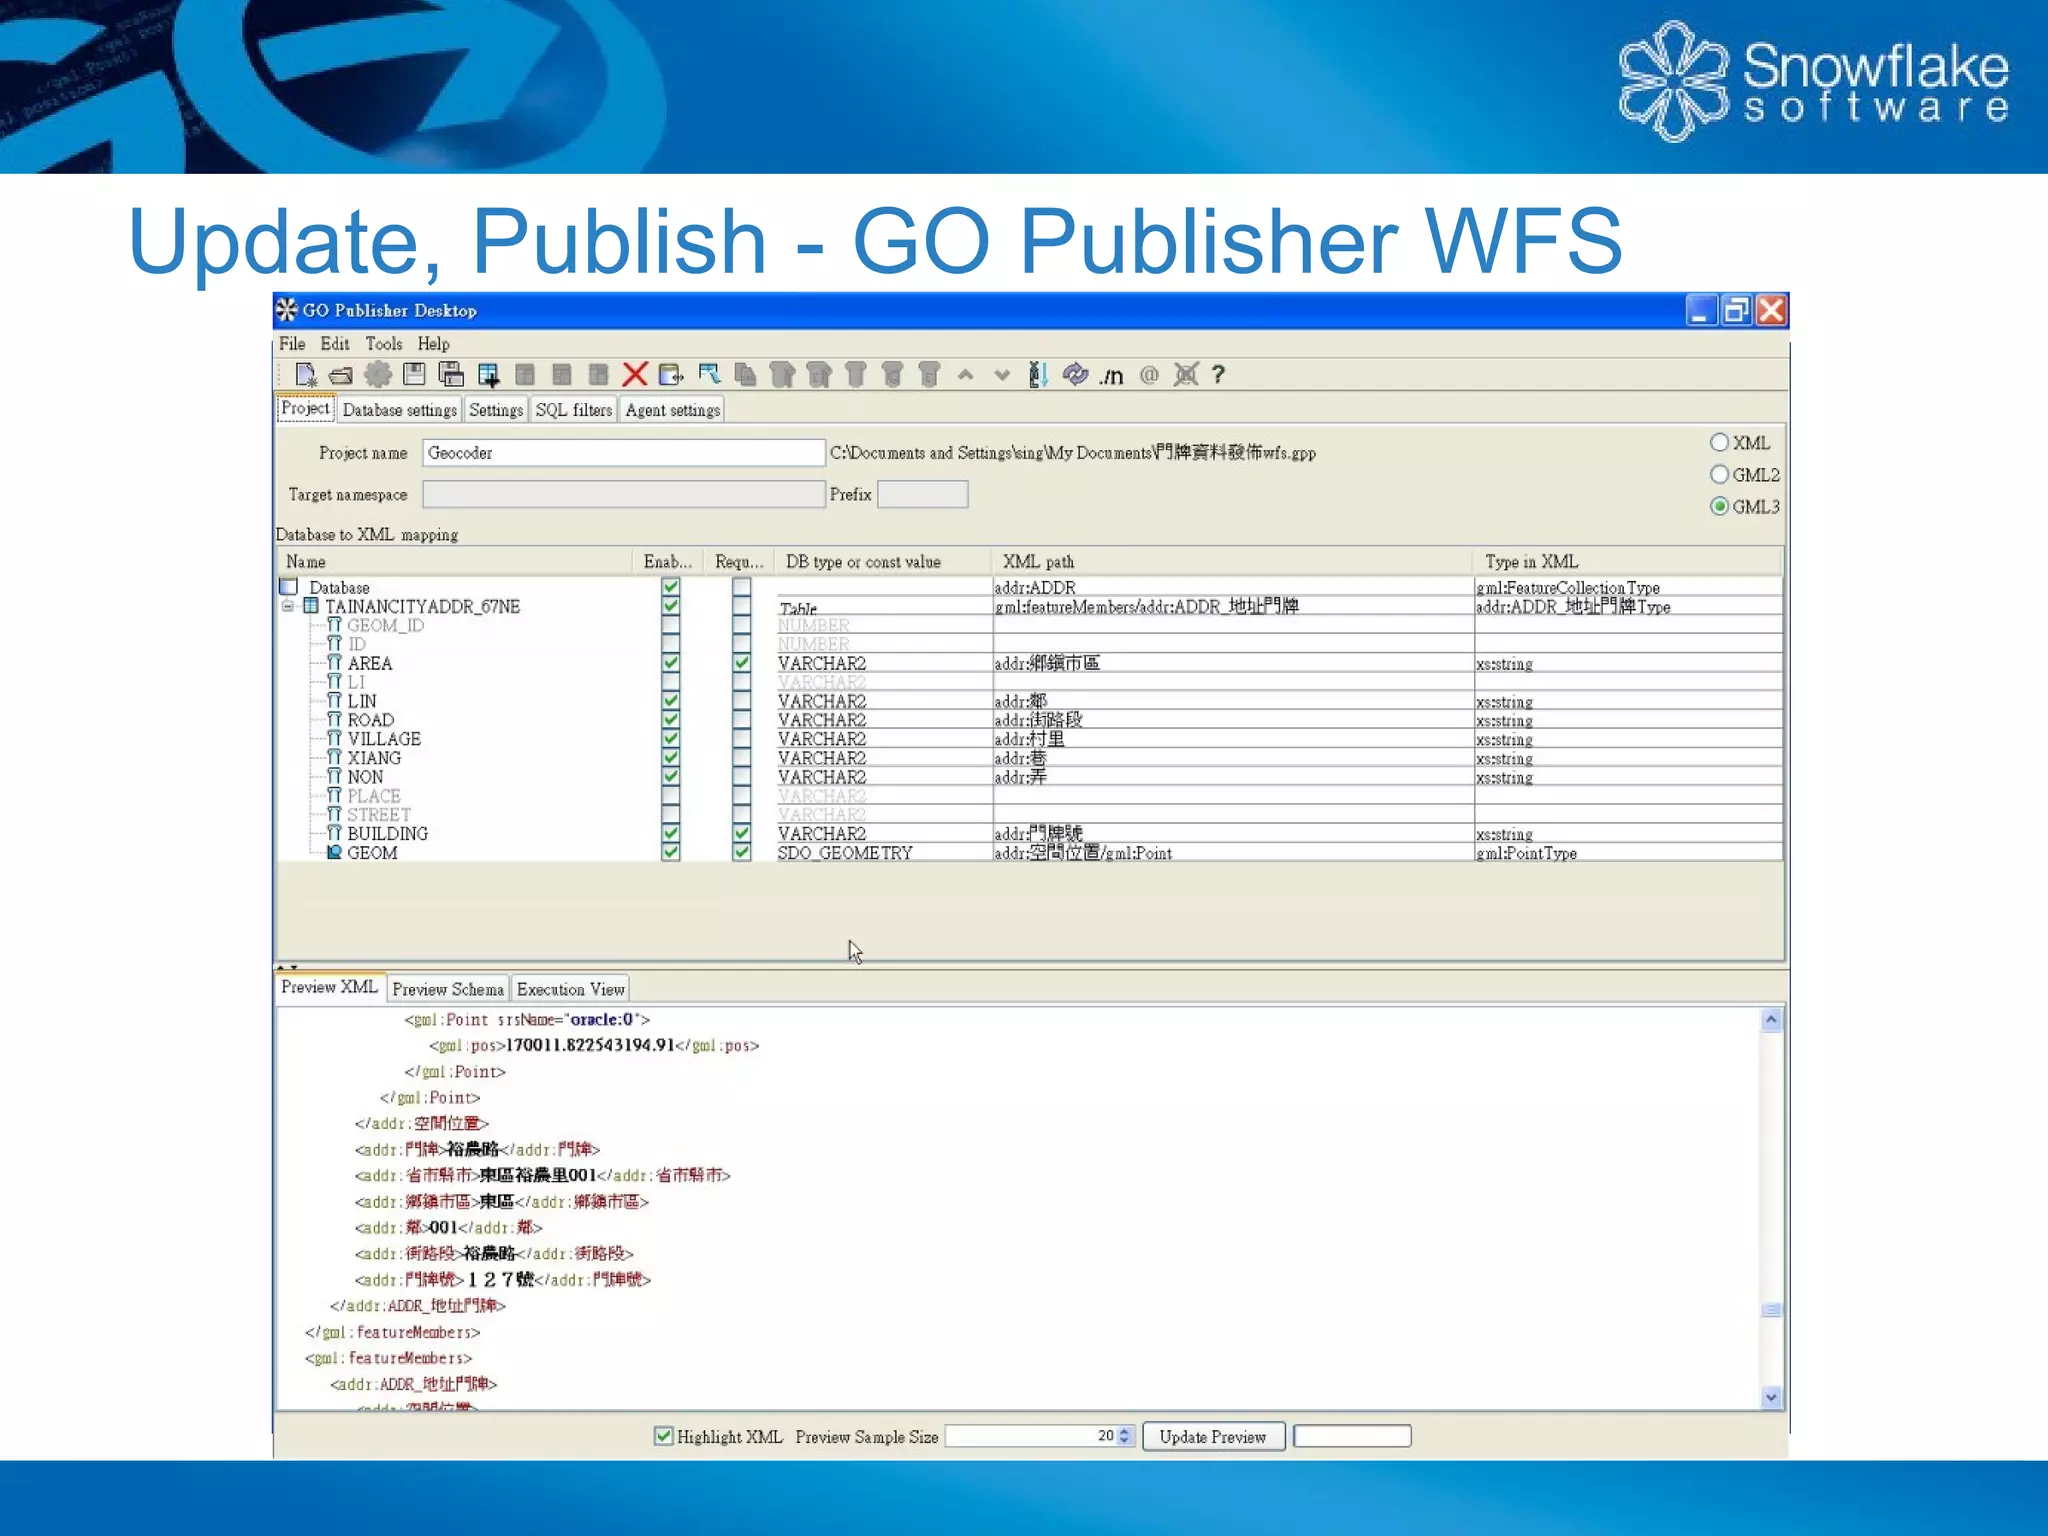The image size is (2048, 1536).
Task: Click the crossed-out X toolbar icon
Action: (x=1186, y=375)
